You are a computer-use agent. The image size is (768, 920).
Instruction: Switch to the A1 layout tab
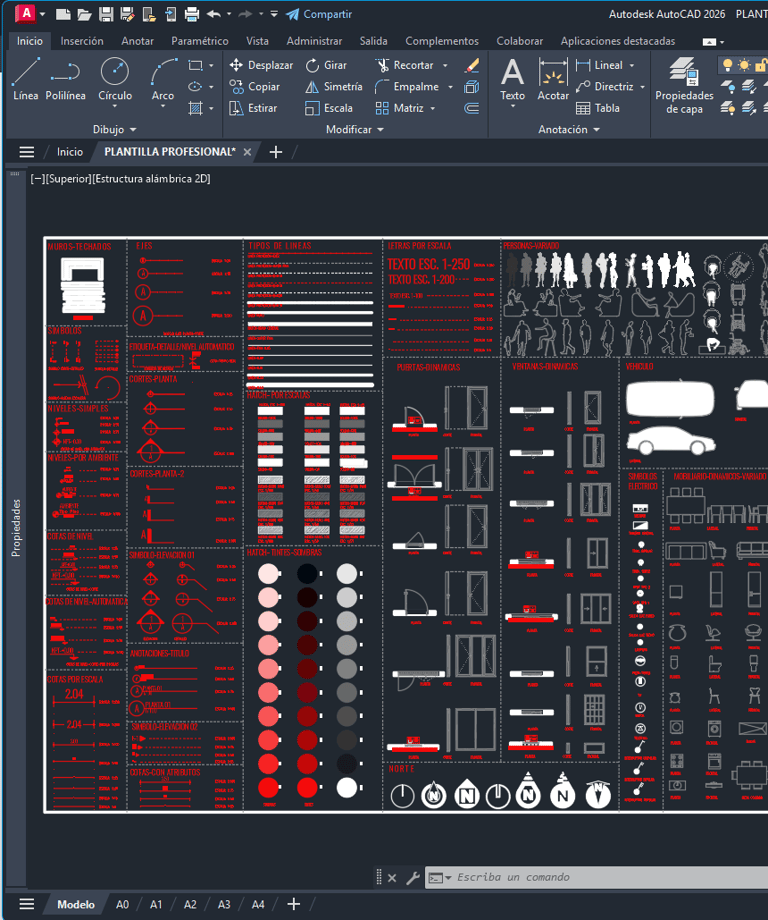tap(155, 904)
